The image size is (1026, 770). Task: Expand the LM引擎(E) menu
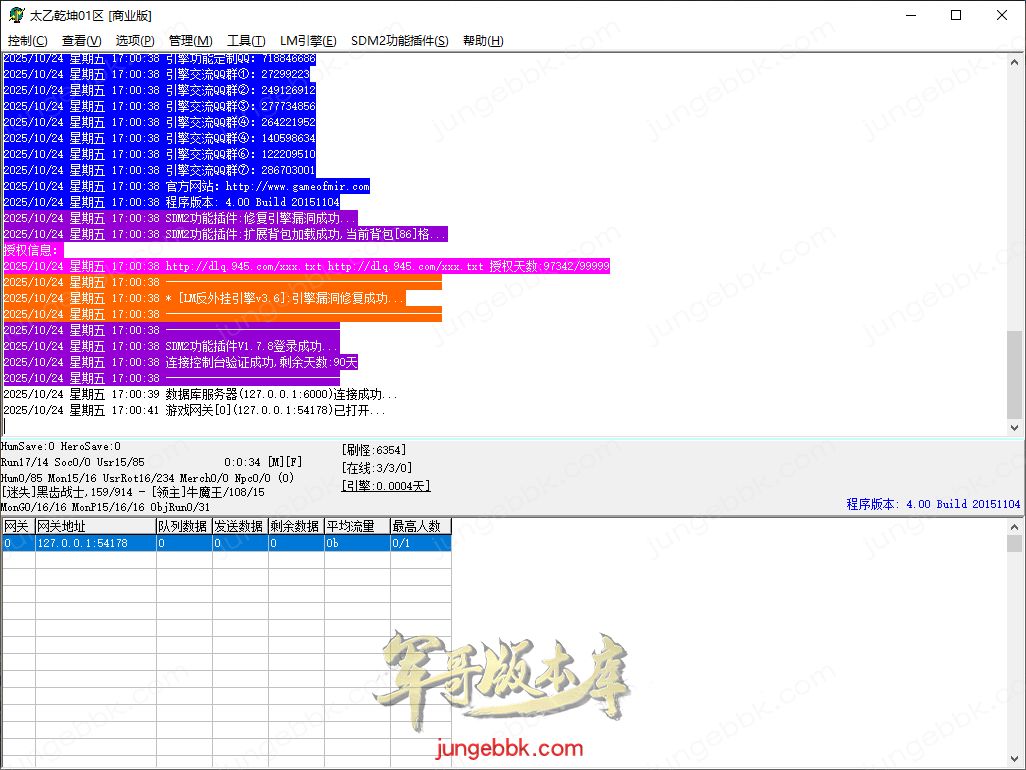click(x=308, y=41)
